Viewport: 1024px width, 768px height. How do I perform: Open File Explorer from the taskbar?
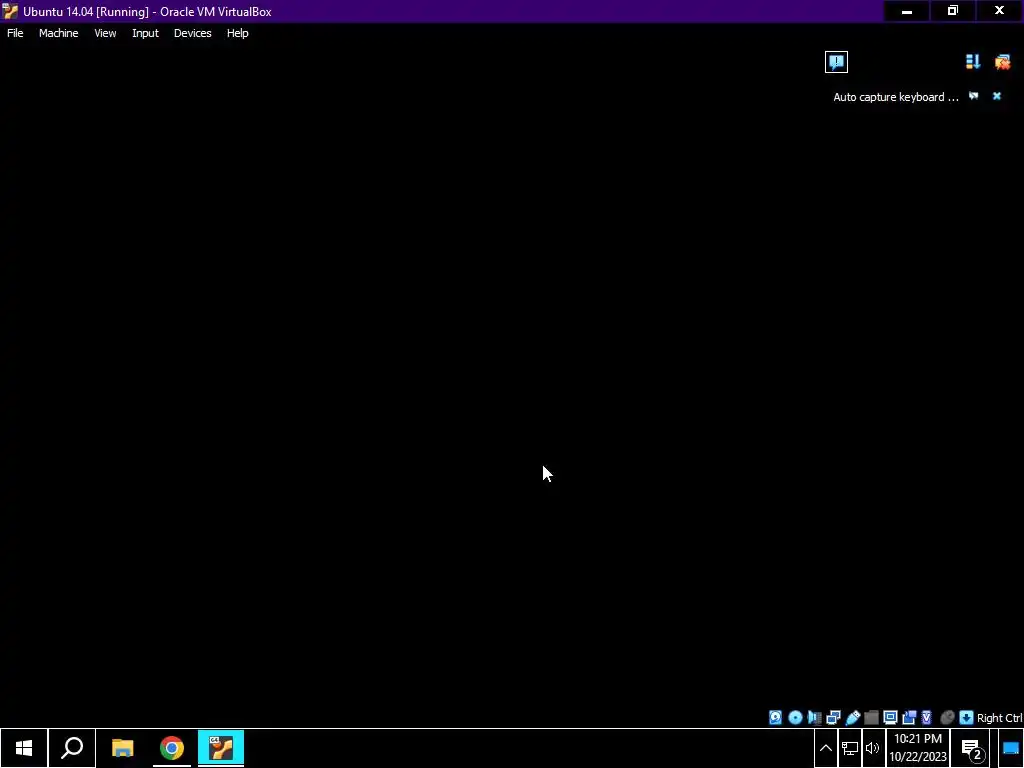[122, 748]
